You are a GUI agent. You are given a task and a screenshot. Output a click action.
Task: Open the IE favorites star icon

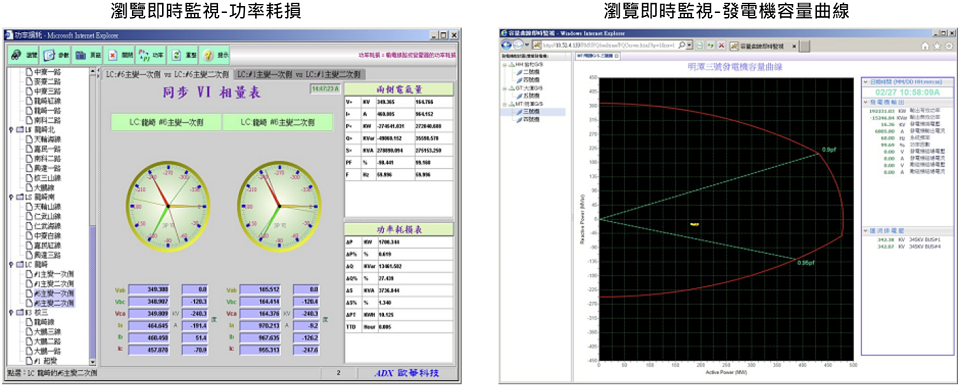coord(937,46)
